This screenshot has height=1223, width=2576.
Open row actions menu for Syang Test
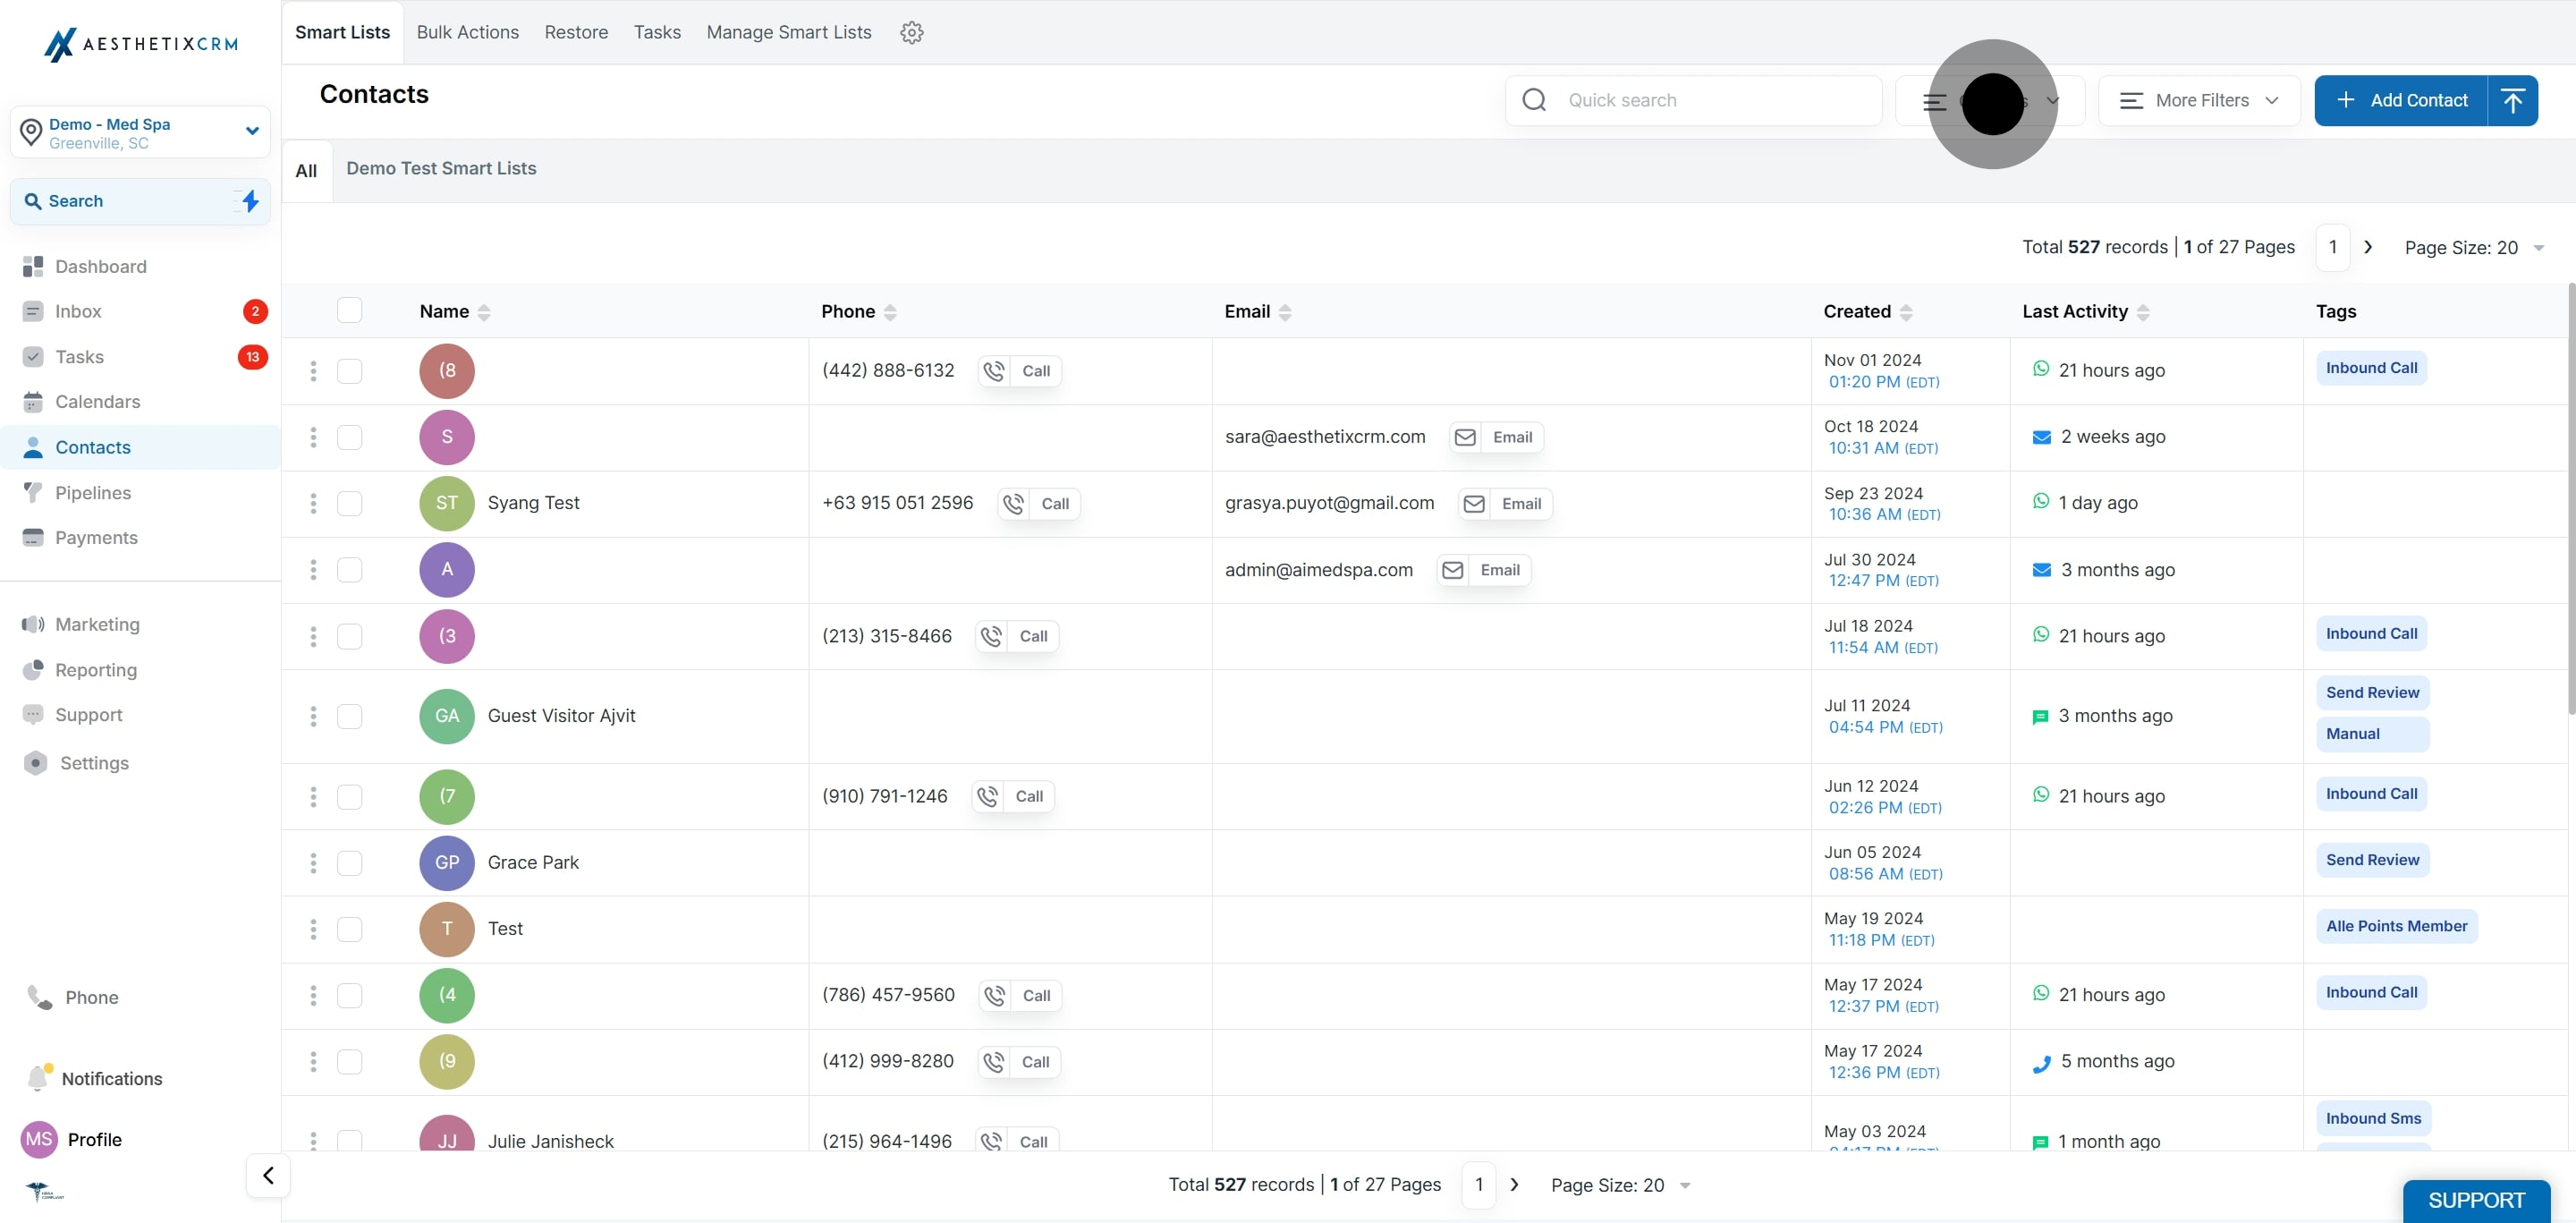pyautogui.click(x=313, y=503)
